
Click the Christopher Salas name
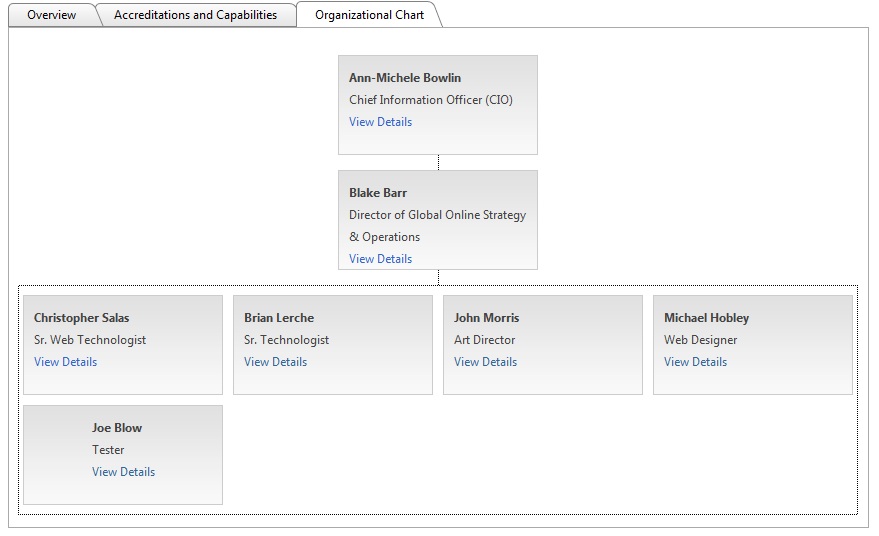click(x=82, y=318)
